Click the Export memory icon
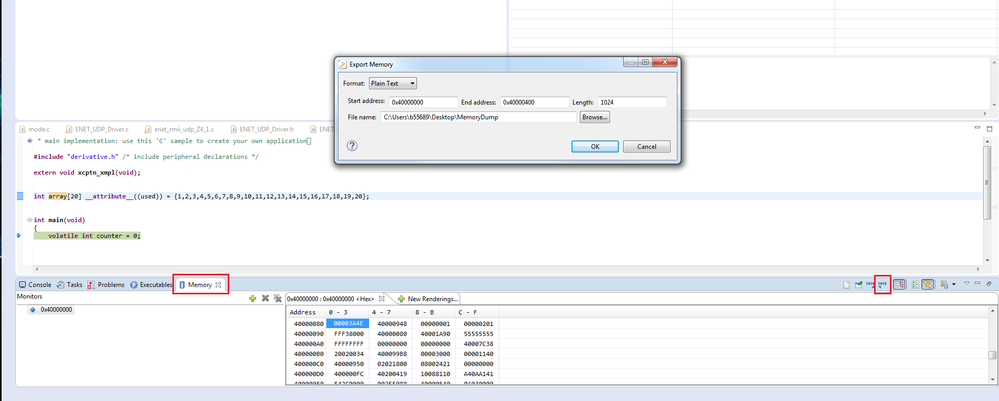The width and height of the screenshot is (999, 401). [882, 284]
